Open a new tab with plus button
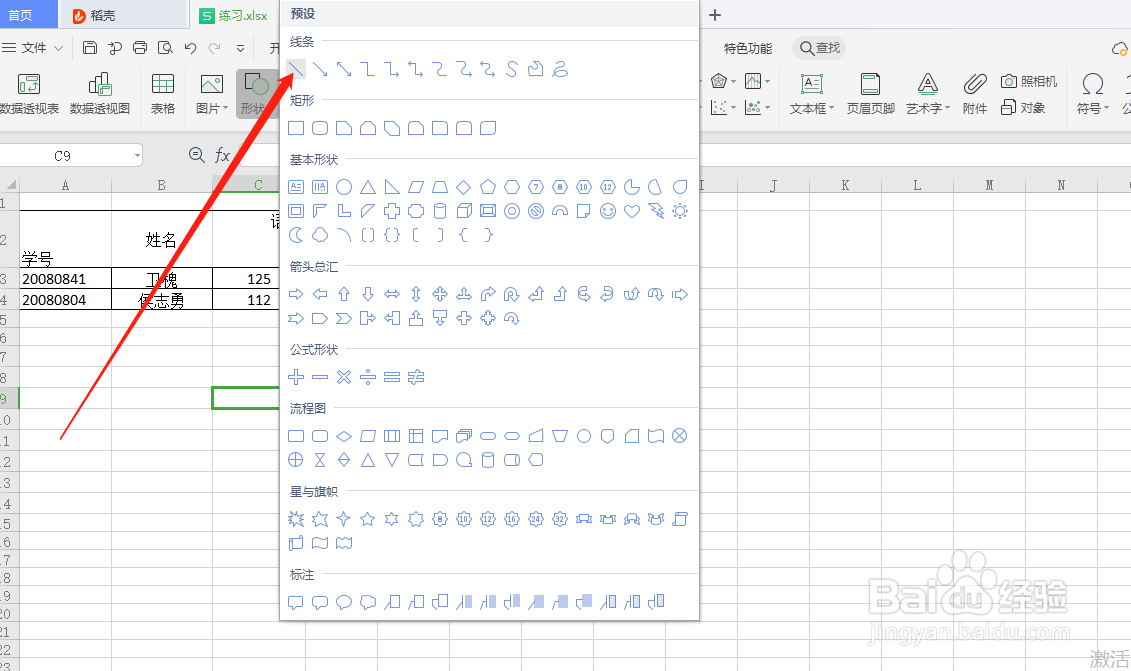Viewport: 1131px width, 671px height. click(x=715, y=15)
